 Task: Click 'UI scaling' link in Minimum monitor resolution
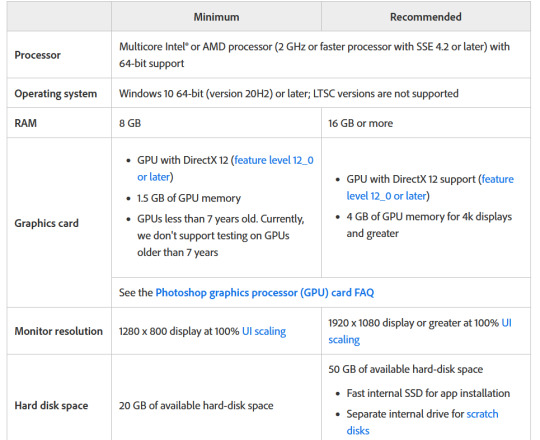click(x=264, y=331)
